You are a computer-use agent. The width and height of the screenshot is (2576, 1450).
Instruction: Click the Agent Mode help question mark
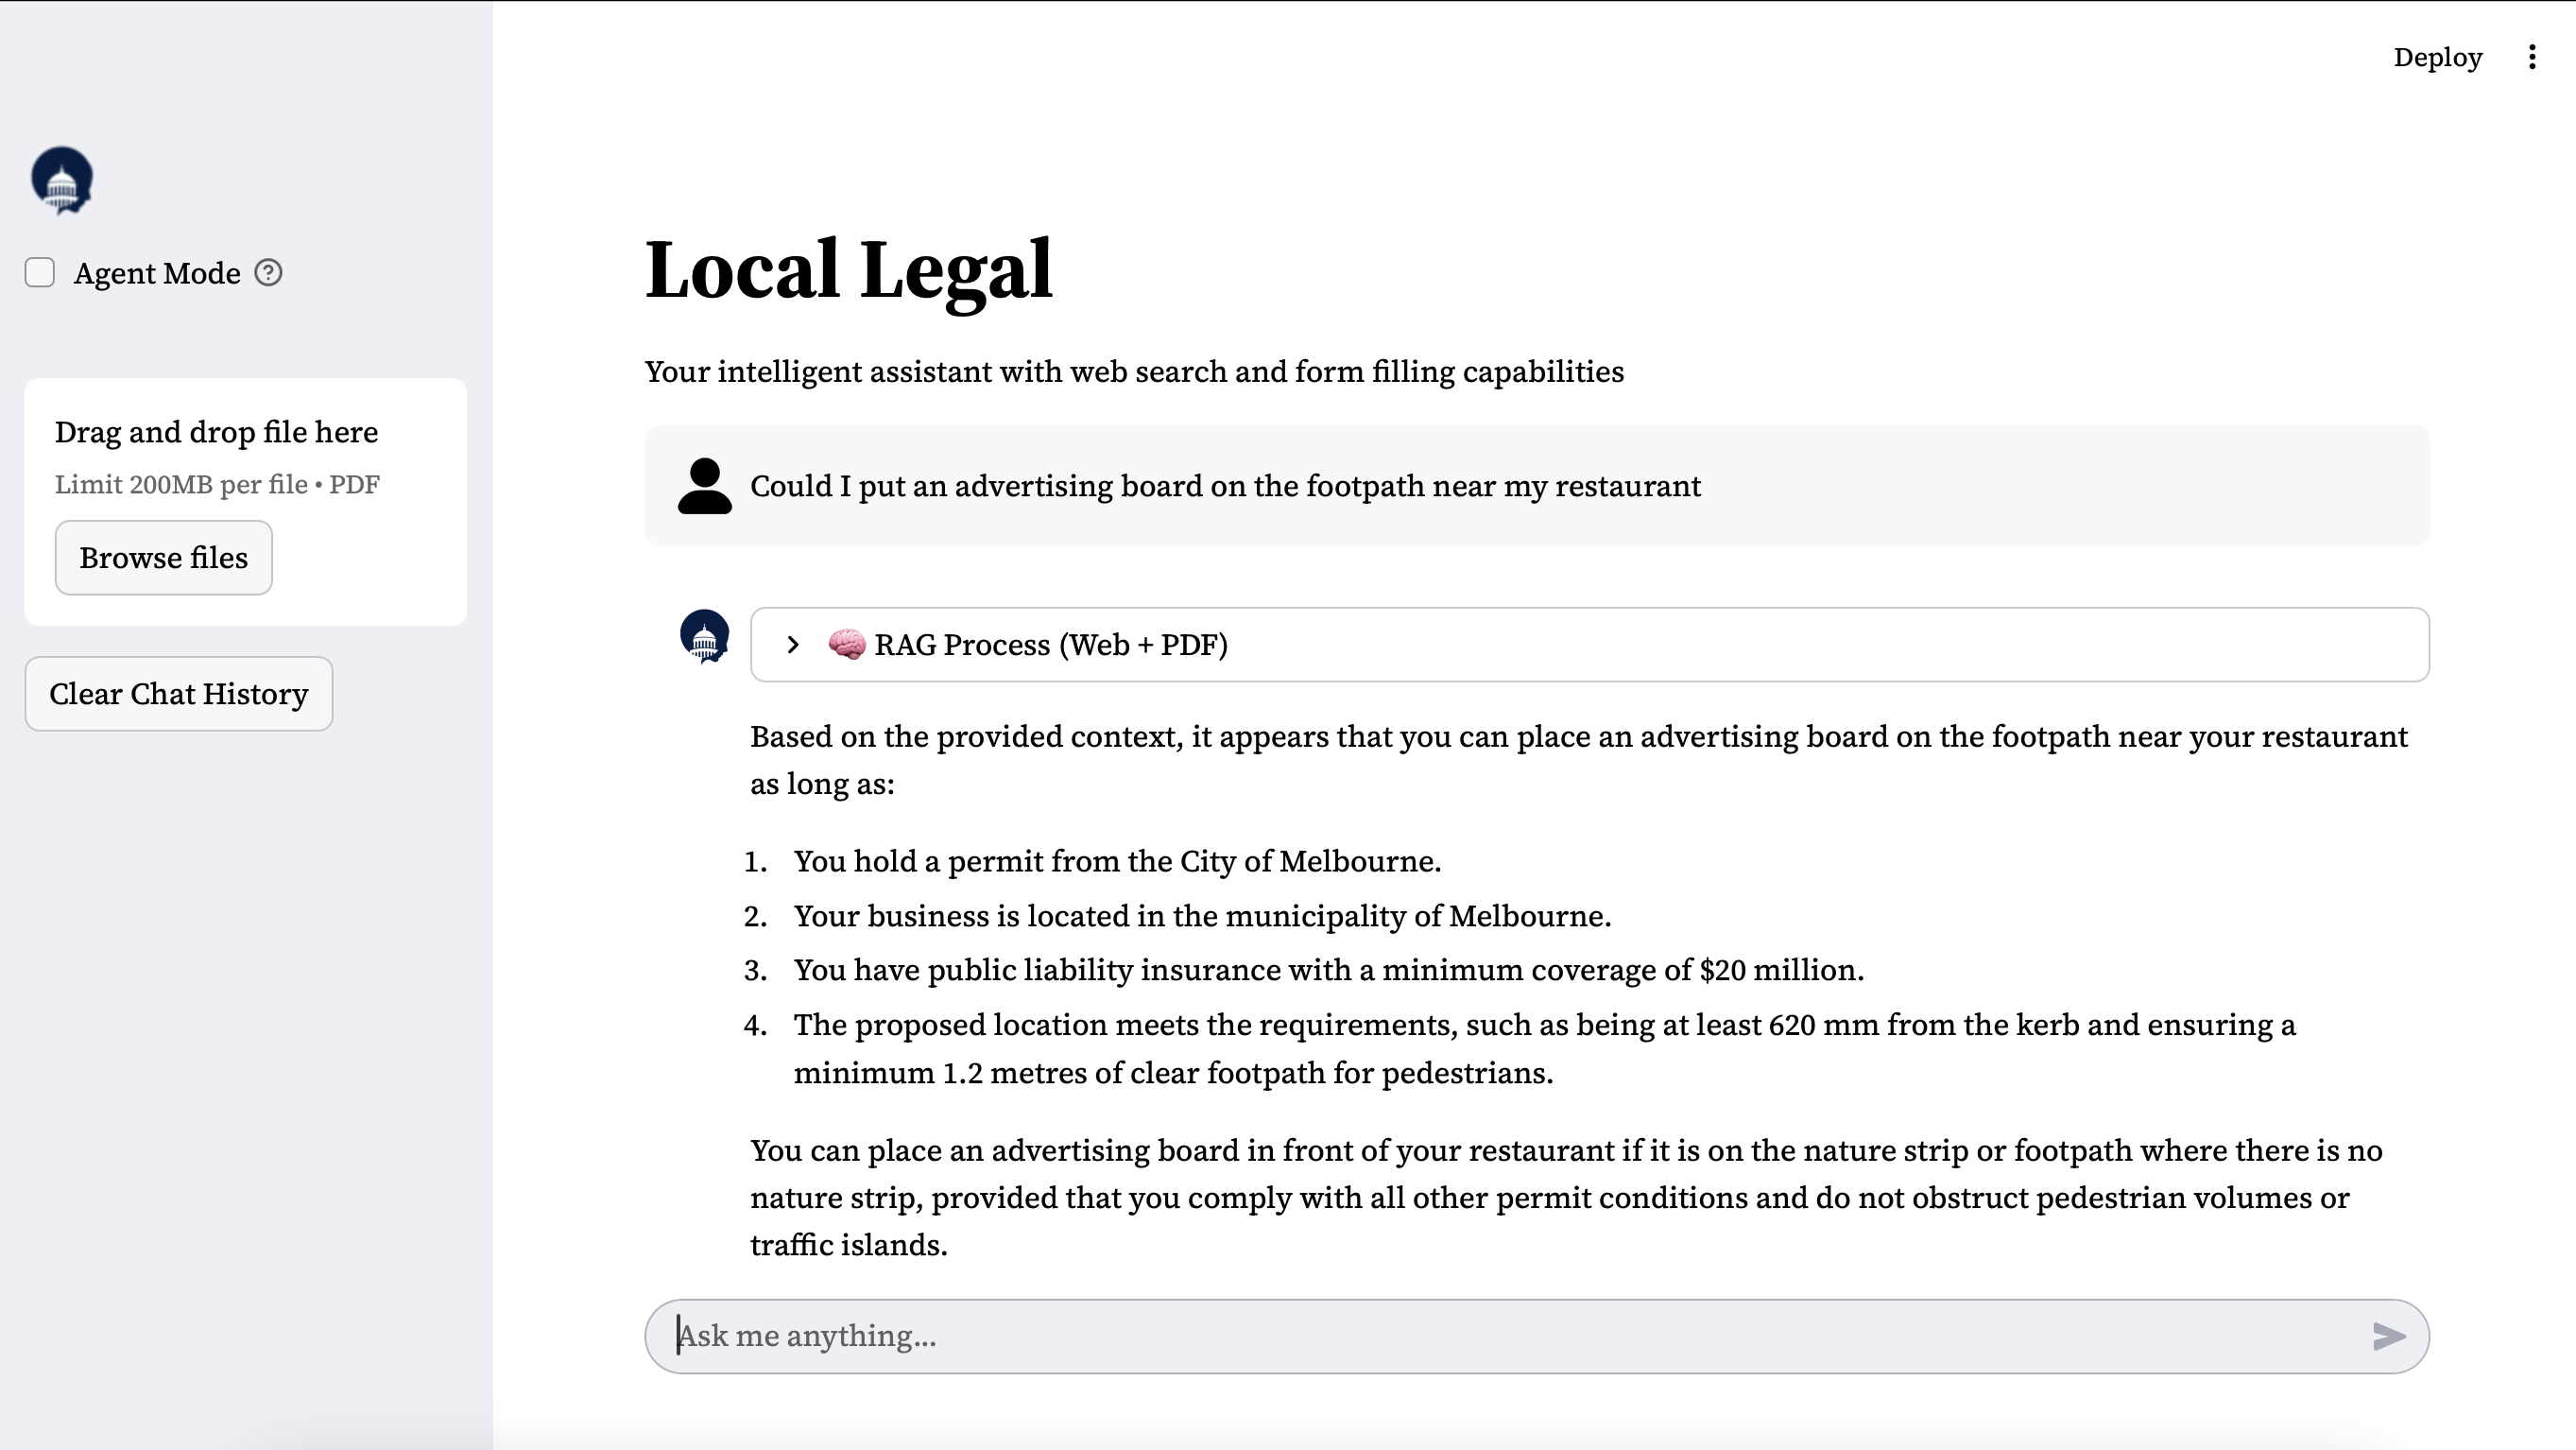[268, 272]
